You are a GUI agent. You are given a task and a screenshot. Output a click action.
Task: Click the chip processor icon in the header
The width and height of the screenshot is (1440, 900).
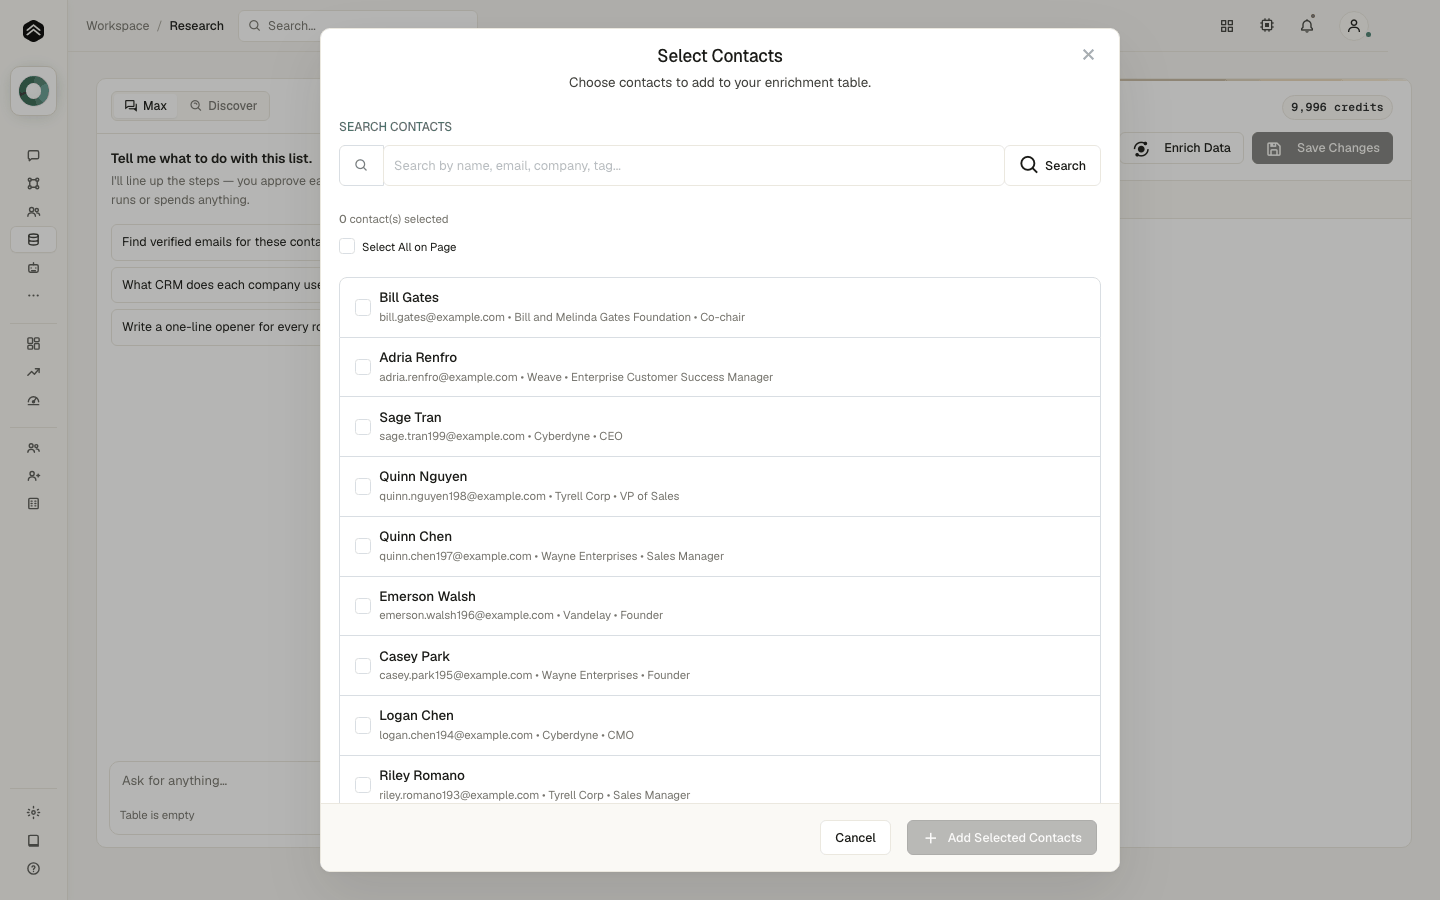pyautogui.click(x=1267, y=26)
